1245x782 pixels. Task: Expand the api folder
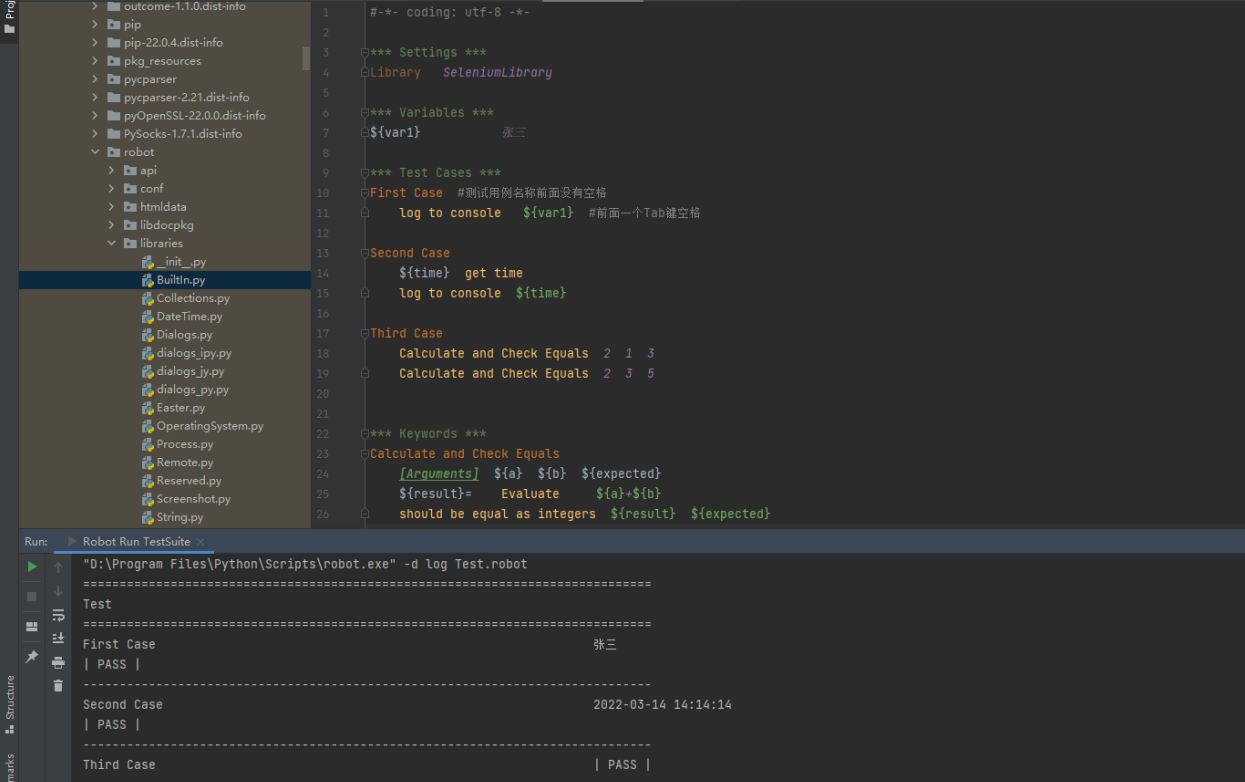pos(112,170)
